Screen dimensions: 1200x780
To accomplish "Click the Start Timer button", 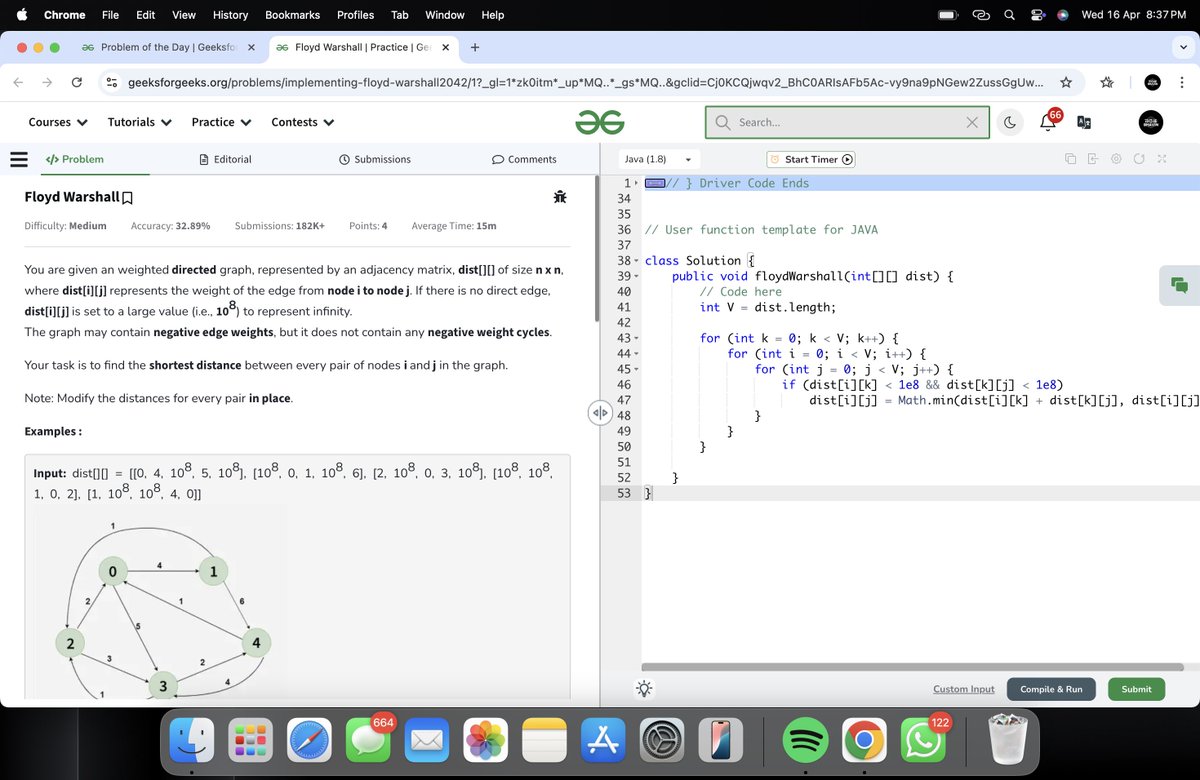I will pyautogui.click(x=811, y=159).
